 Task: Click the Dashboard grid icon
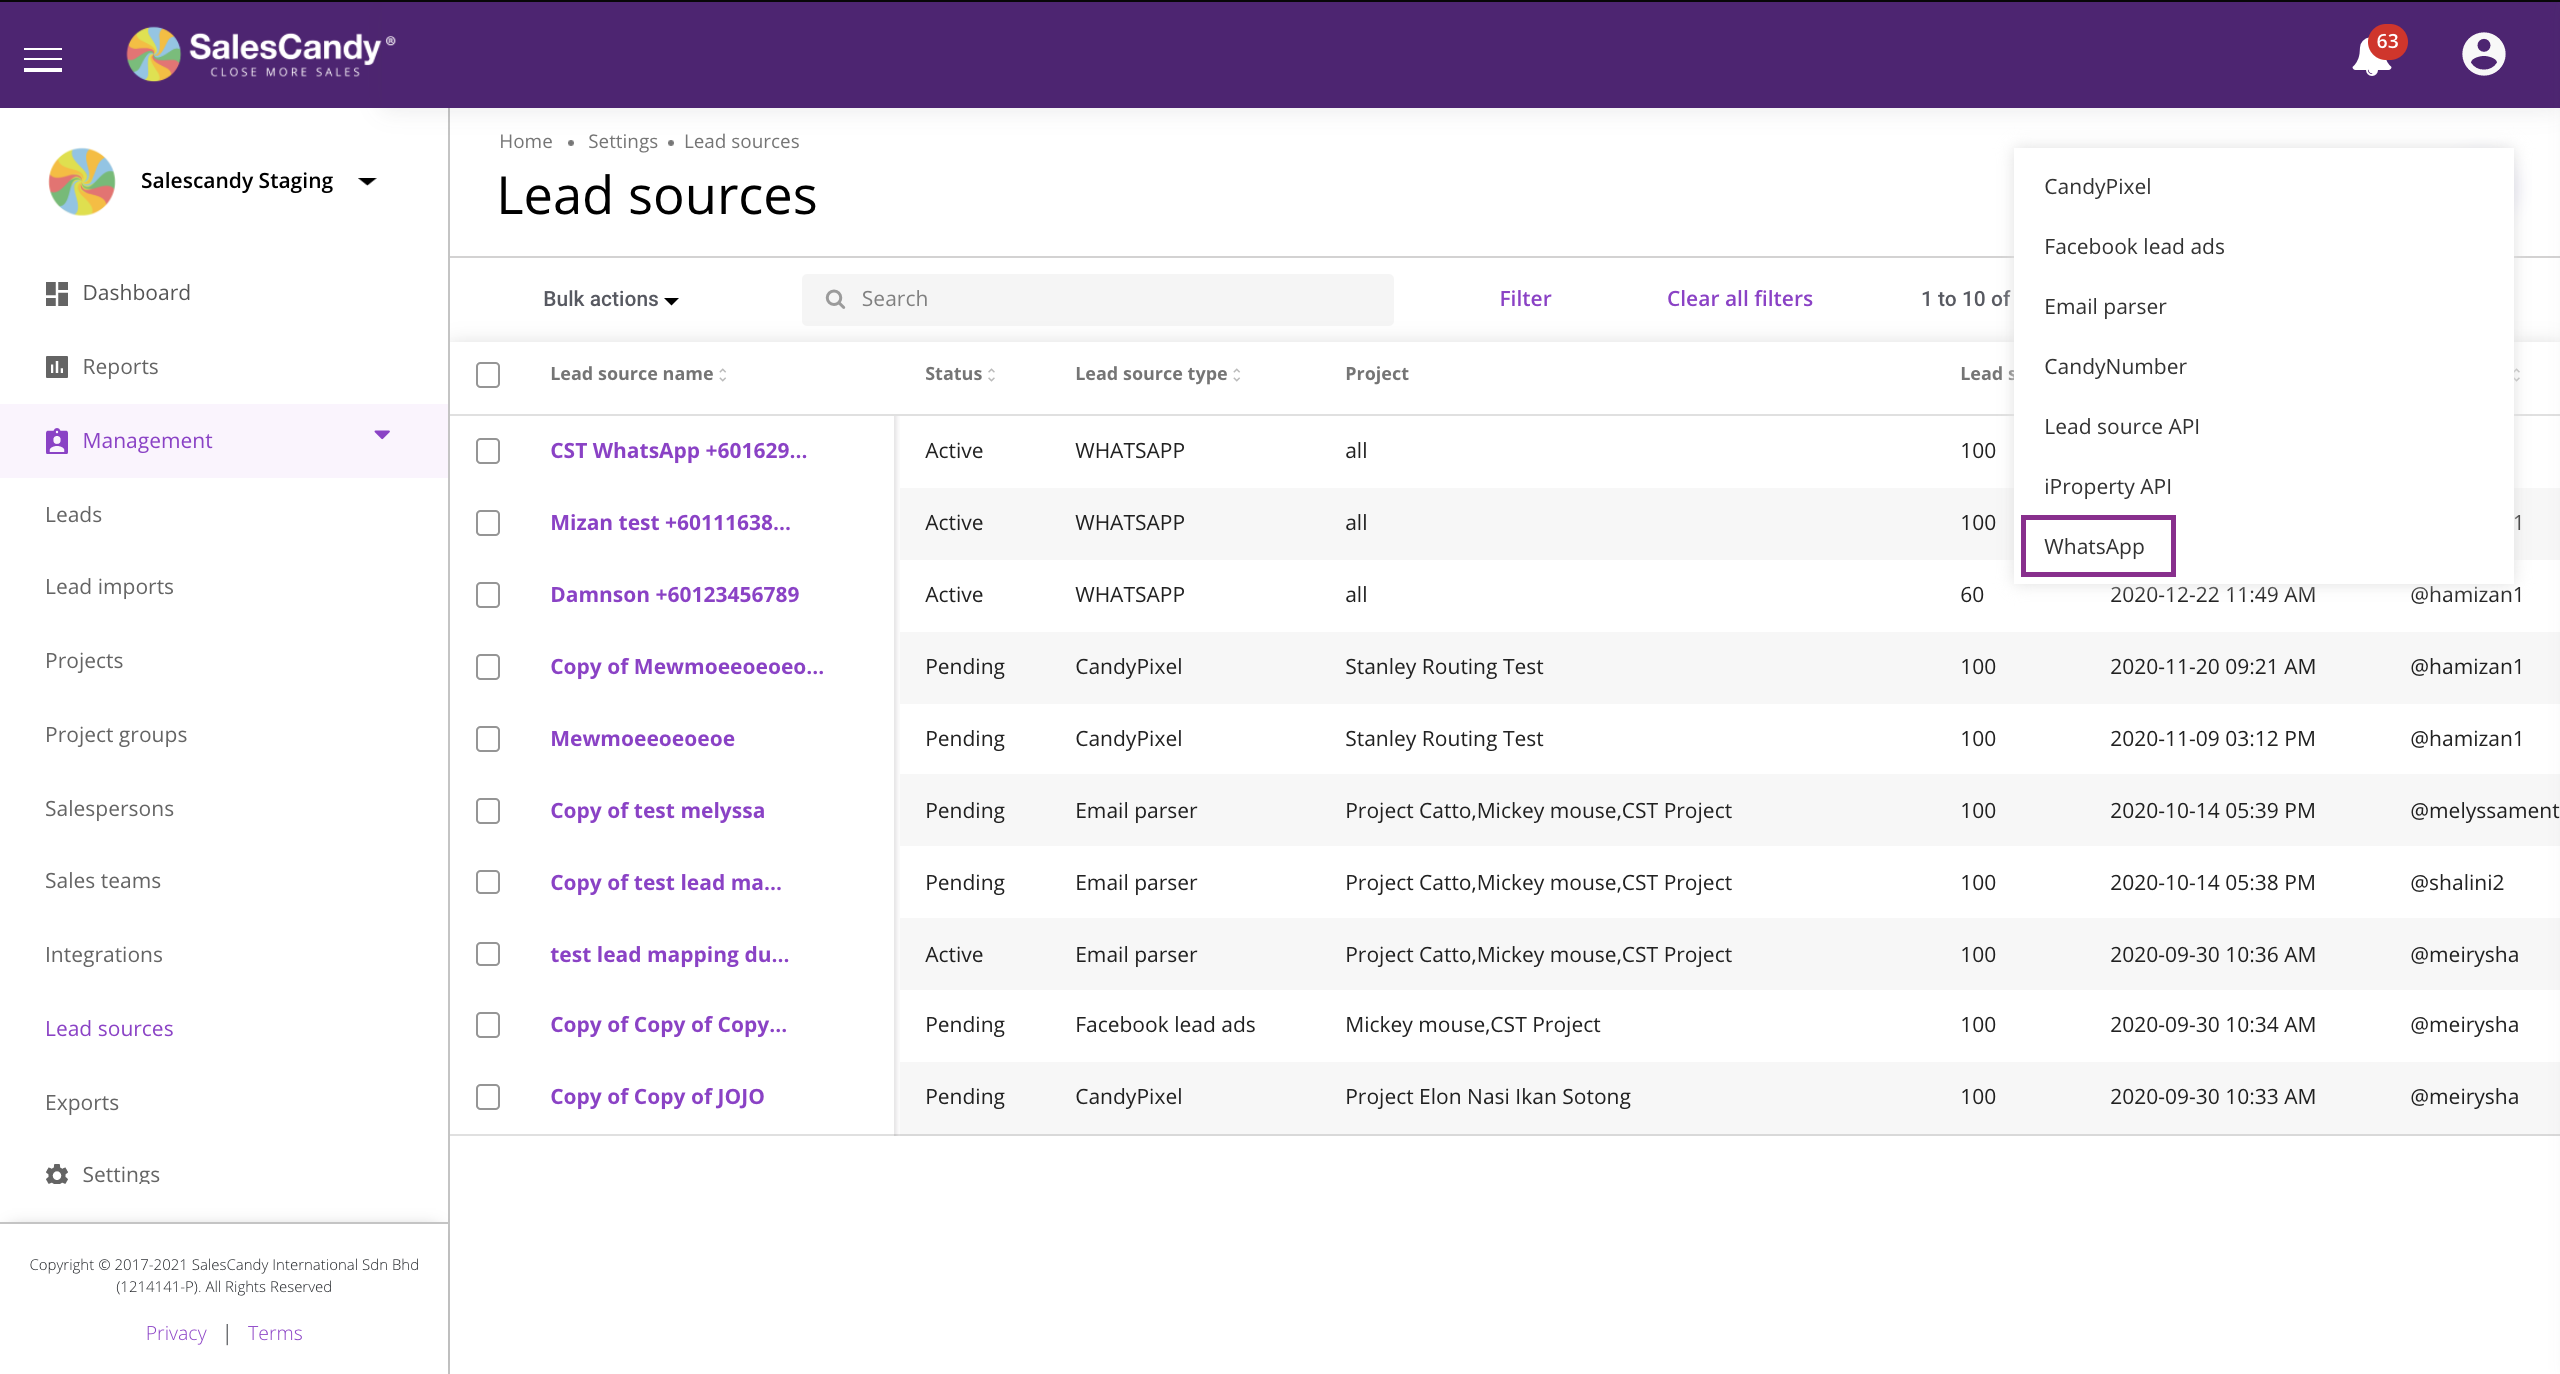tap(57, 293)
